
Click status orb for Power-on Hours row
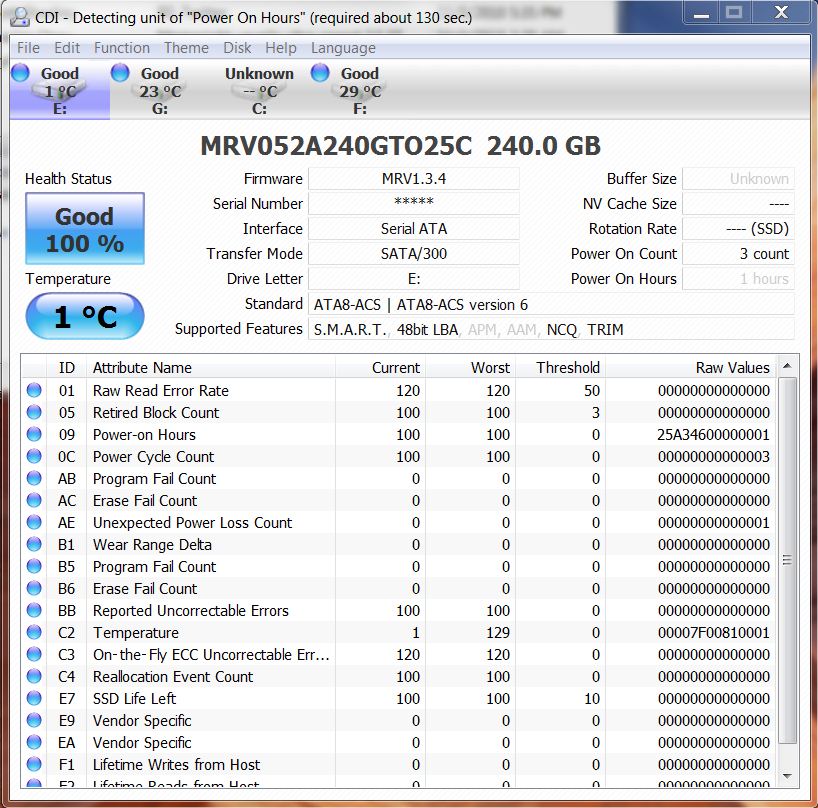[x=34, y=435]
